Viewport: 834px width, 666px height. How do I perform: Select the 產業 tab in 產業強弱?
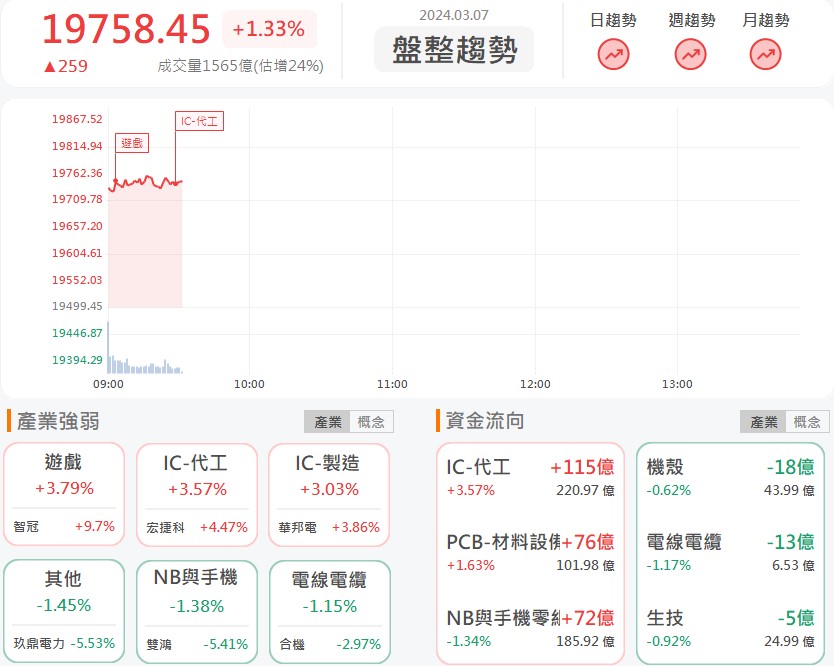[x=327, y=422]
